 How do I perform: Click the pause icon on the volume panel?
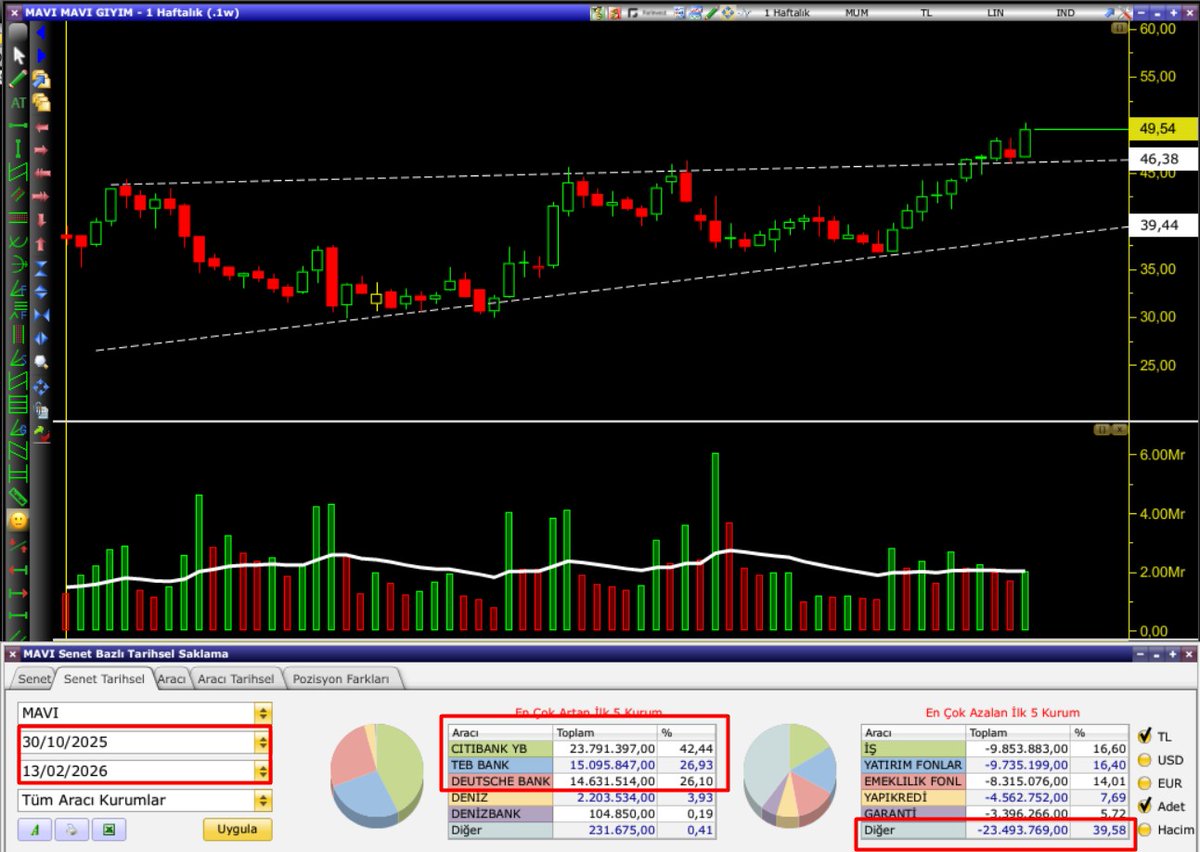coord(1104,429)
